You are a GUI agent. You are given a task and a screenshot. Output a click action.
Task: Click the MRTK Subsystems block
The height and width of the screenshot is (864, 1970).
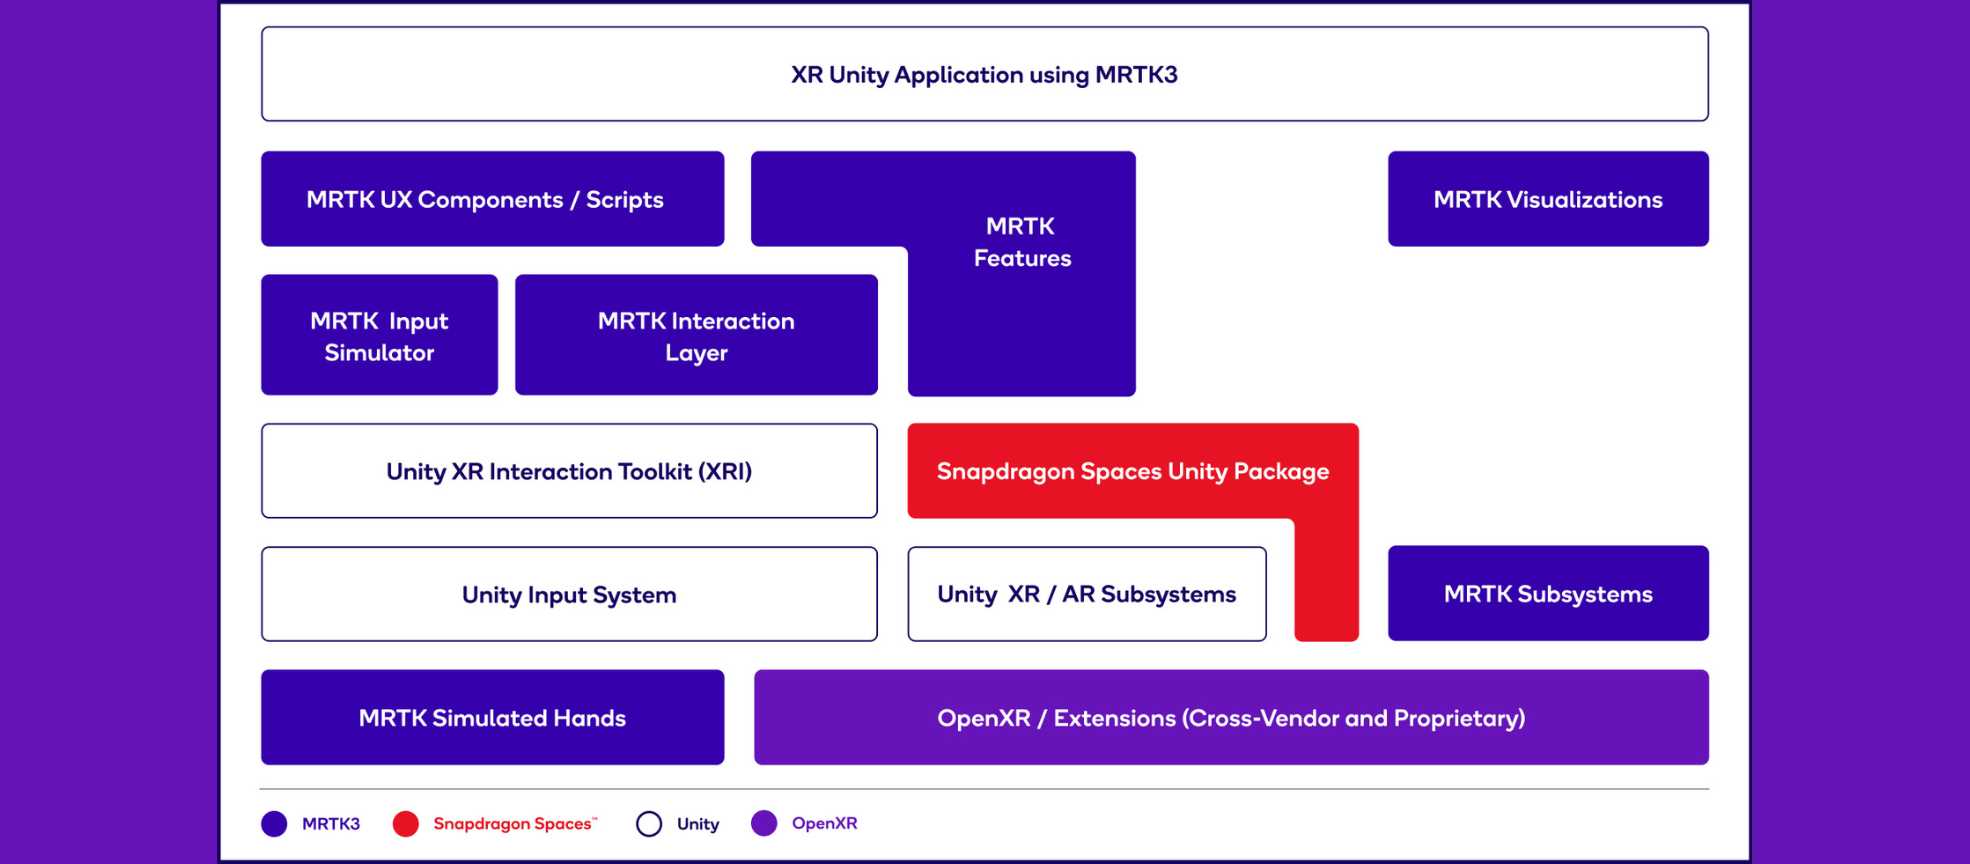(x=1548, y=593)
